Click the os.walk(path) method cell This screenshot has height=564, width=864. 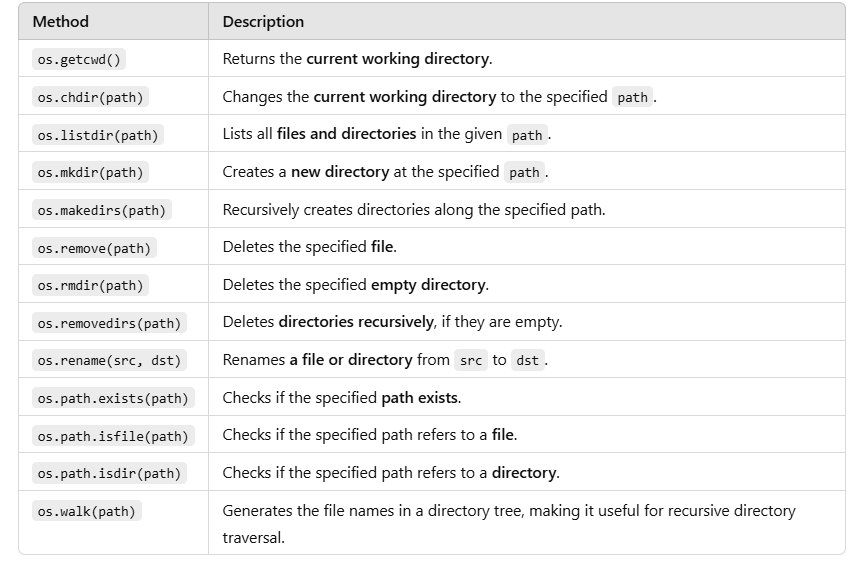coord(87,511)
